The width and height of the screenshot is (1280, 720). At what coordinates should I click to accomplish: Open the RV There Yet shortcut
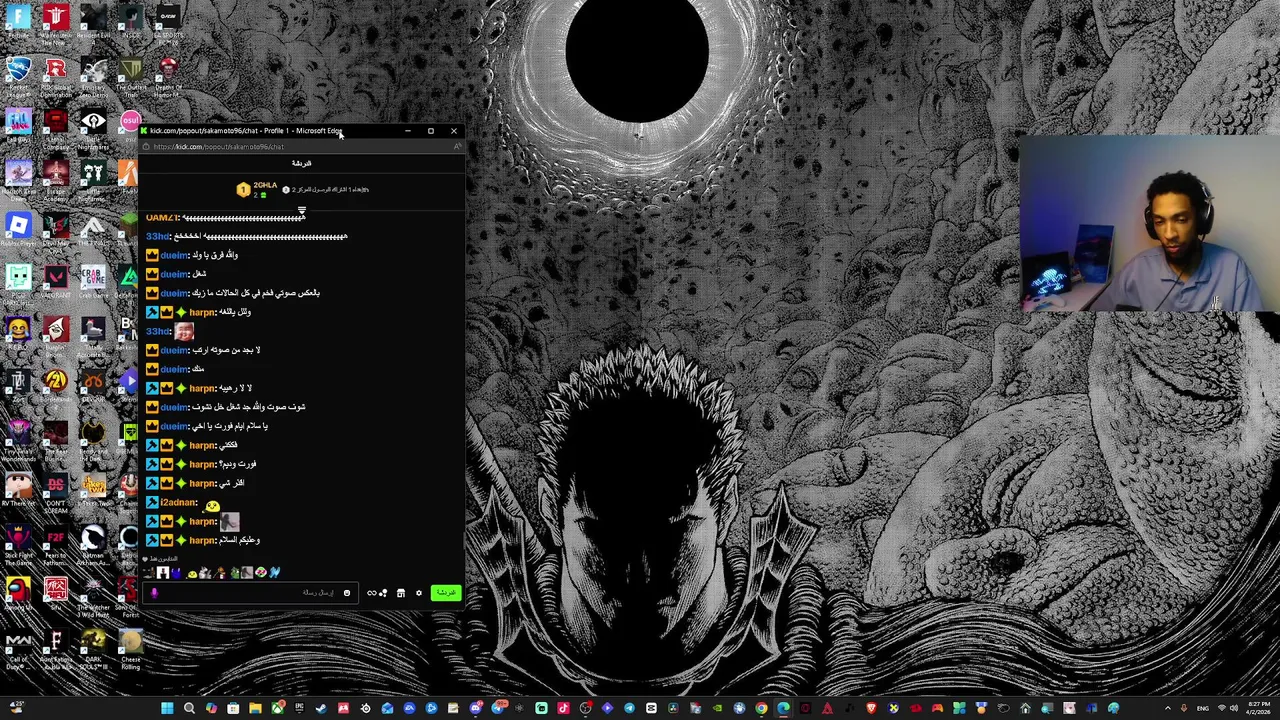point(18,488)
